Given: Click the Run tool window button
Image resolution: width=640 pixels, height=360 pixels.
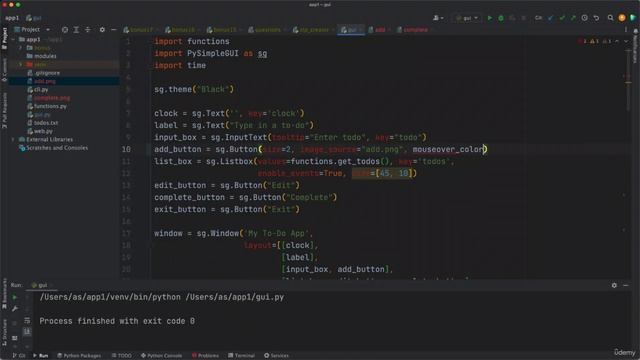Looking at the screenshot, I should [41, 356].
